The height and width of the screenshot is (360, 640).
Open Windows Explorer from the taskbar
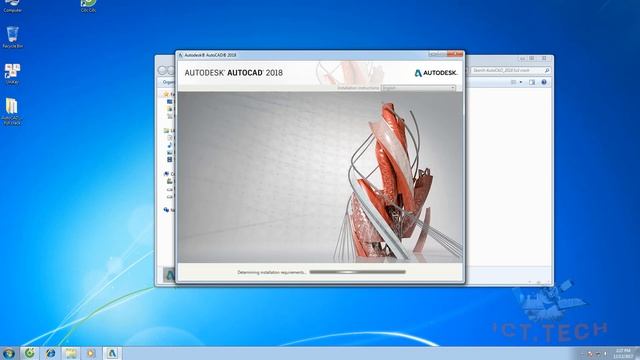pos(71,353)
